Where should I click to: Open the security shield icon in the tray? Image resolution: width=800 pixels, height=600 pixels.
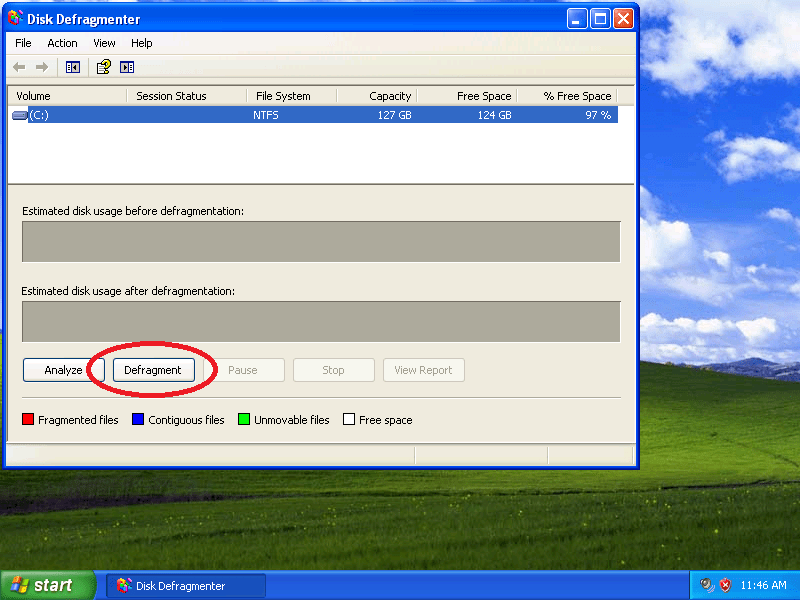[x=724, y=585]
